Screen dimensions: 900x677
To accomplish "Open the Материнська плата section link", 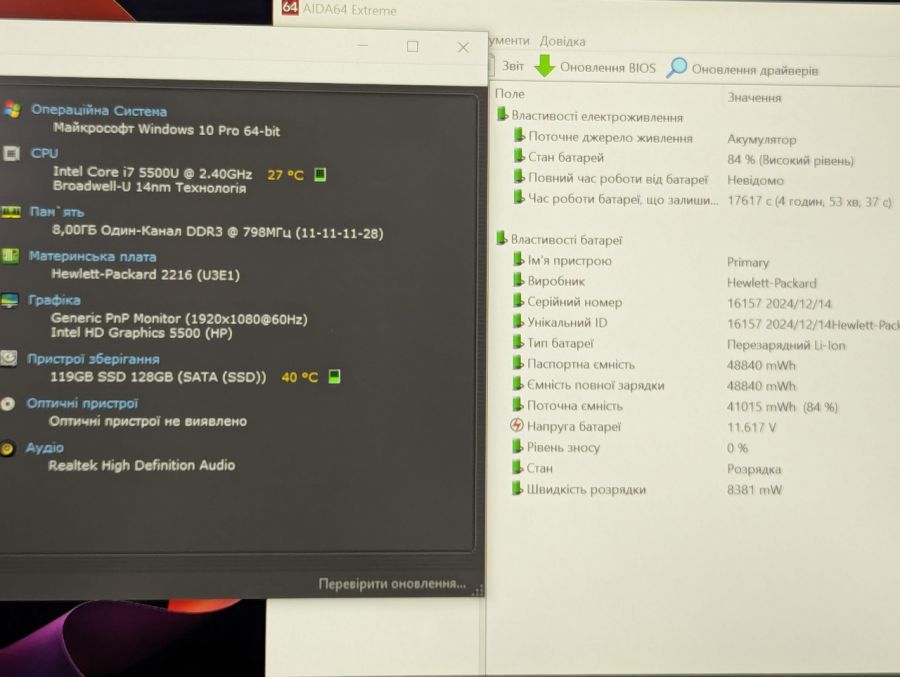I will [92, 256].
